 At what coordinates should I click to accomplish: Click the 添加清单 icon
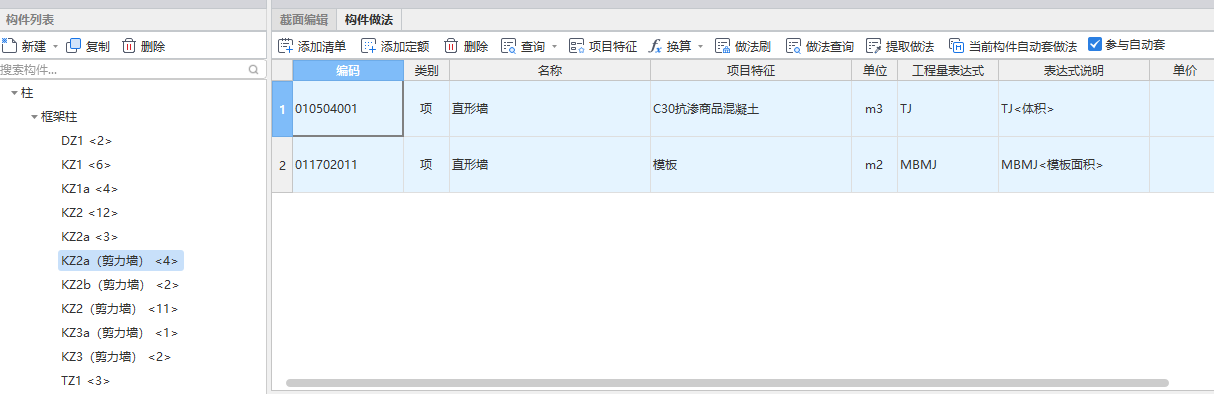point(286,46)
